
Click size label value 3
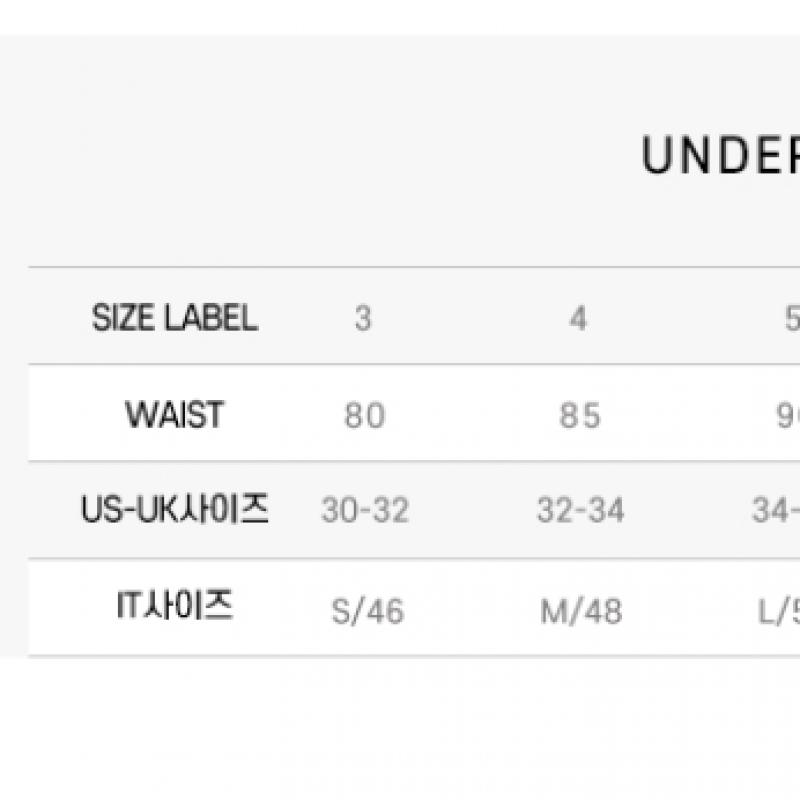click(x=363, y=319)
